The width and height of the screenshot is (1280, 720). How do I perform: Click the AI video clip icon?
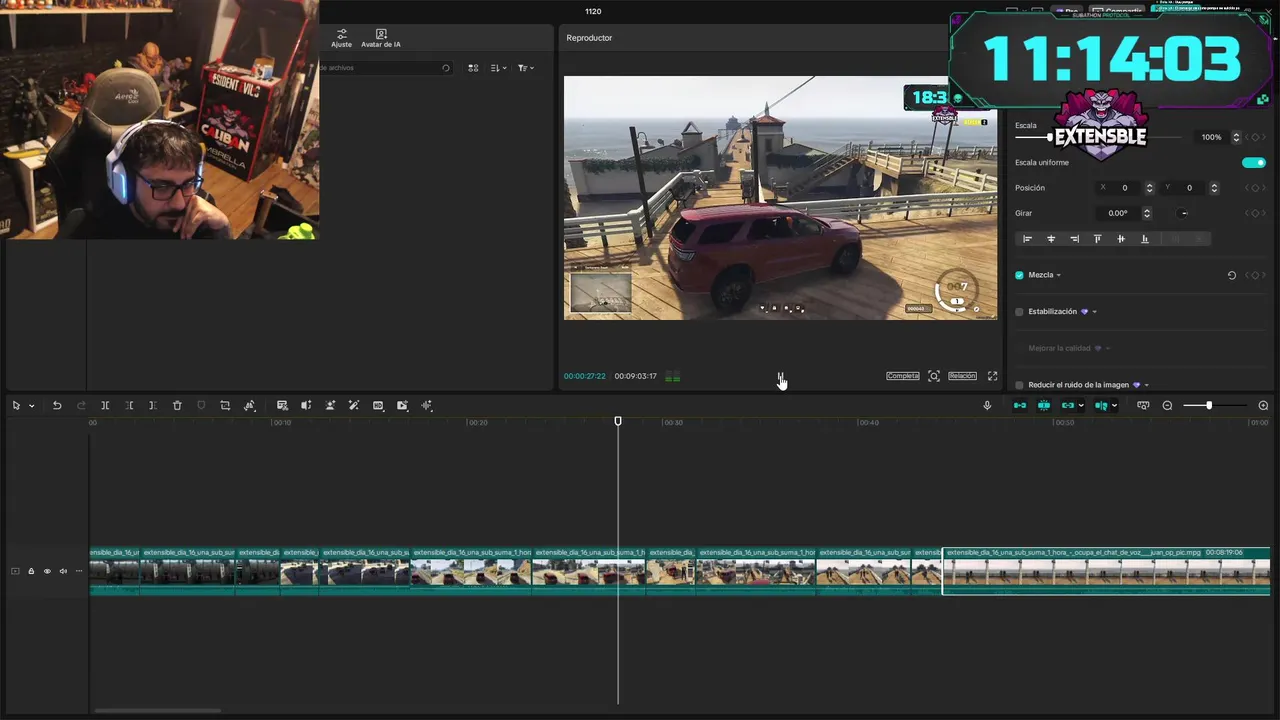click(x=402, y=405)
